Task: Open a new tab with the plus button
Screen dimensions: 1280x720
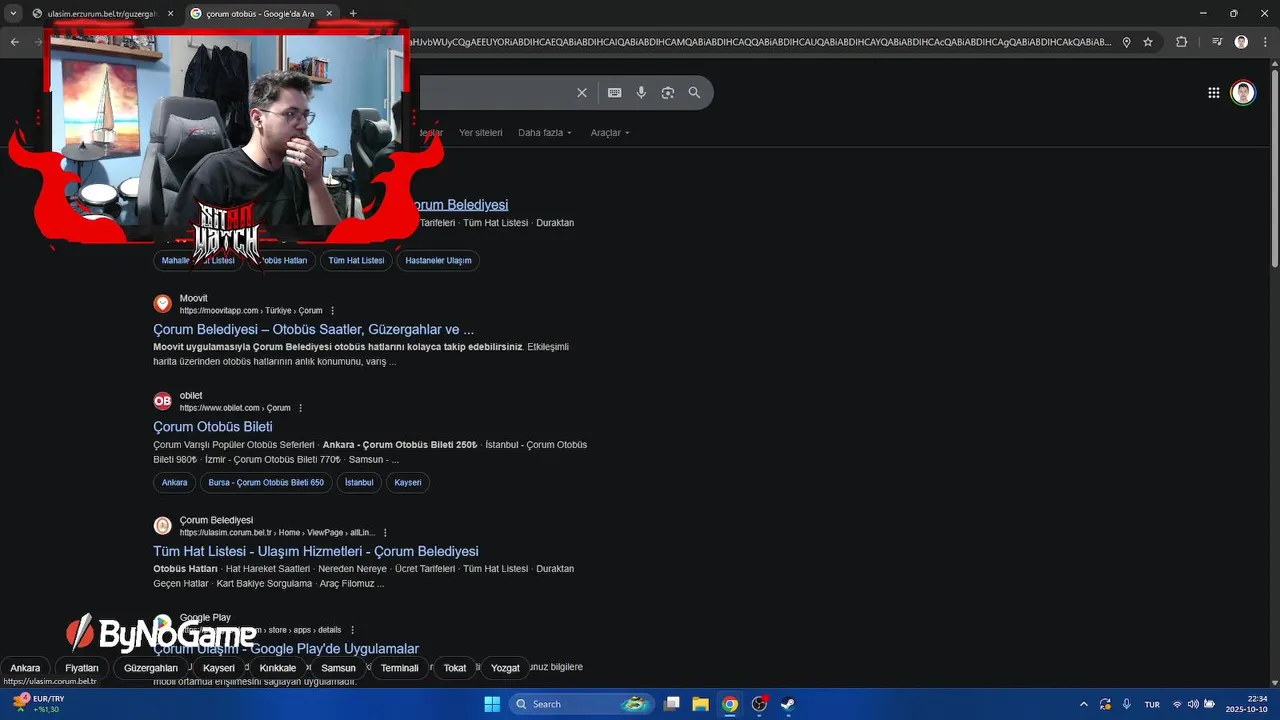Action: pyautogui.click(x=353, y=14)
